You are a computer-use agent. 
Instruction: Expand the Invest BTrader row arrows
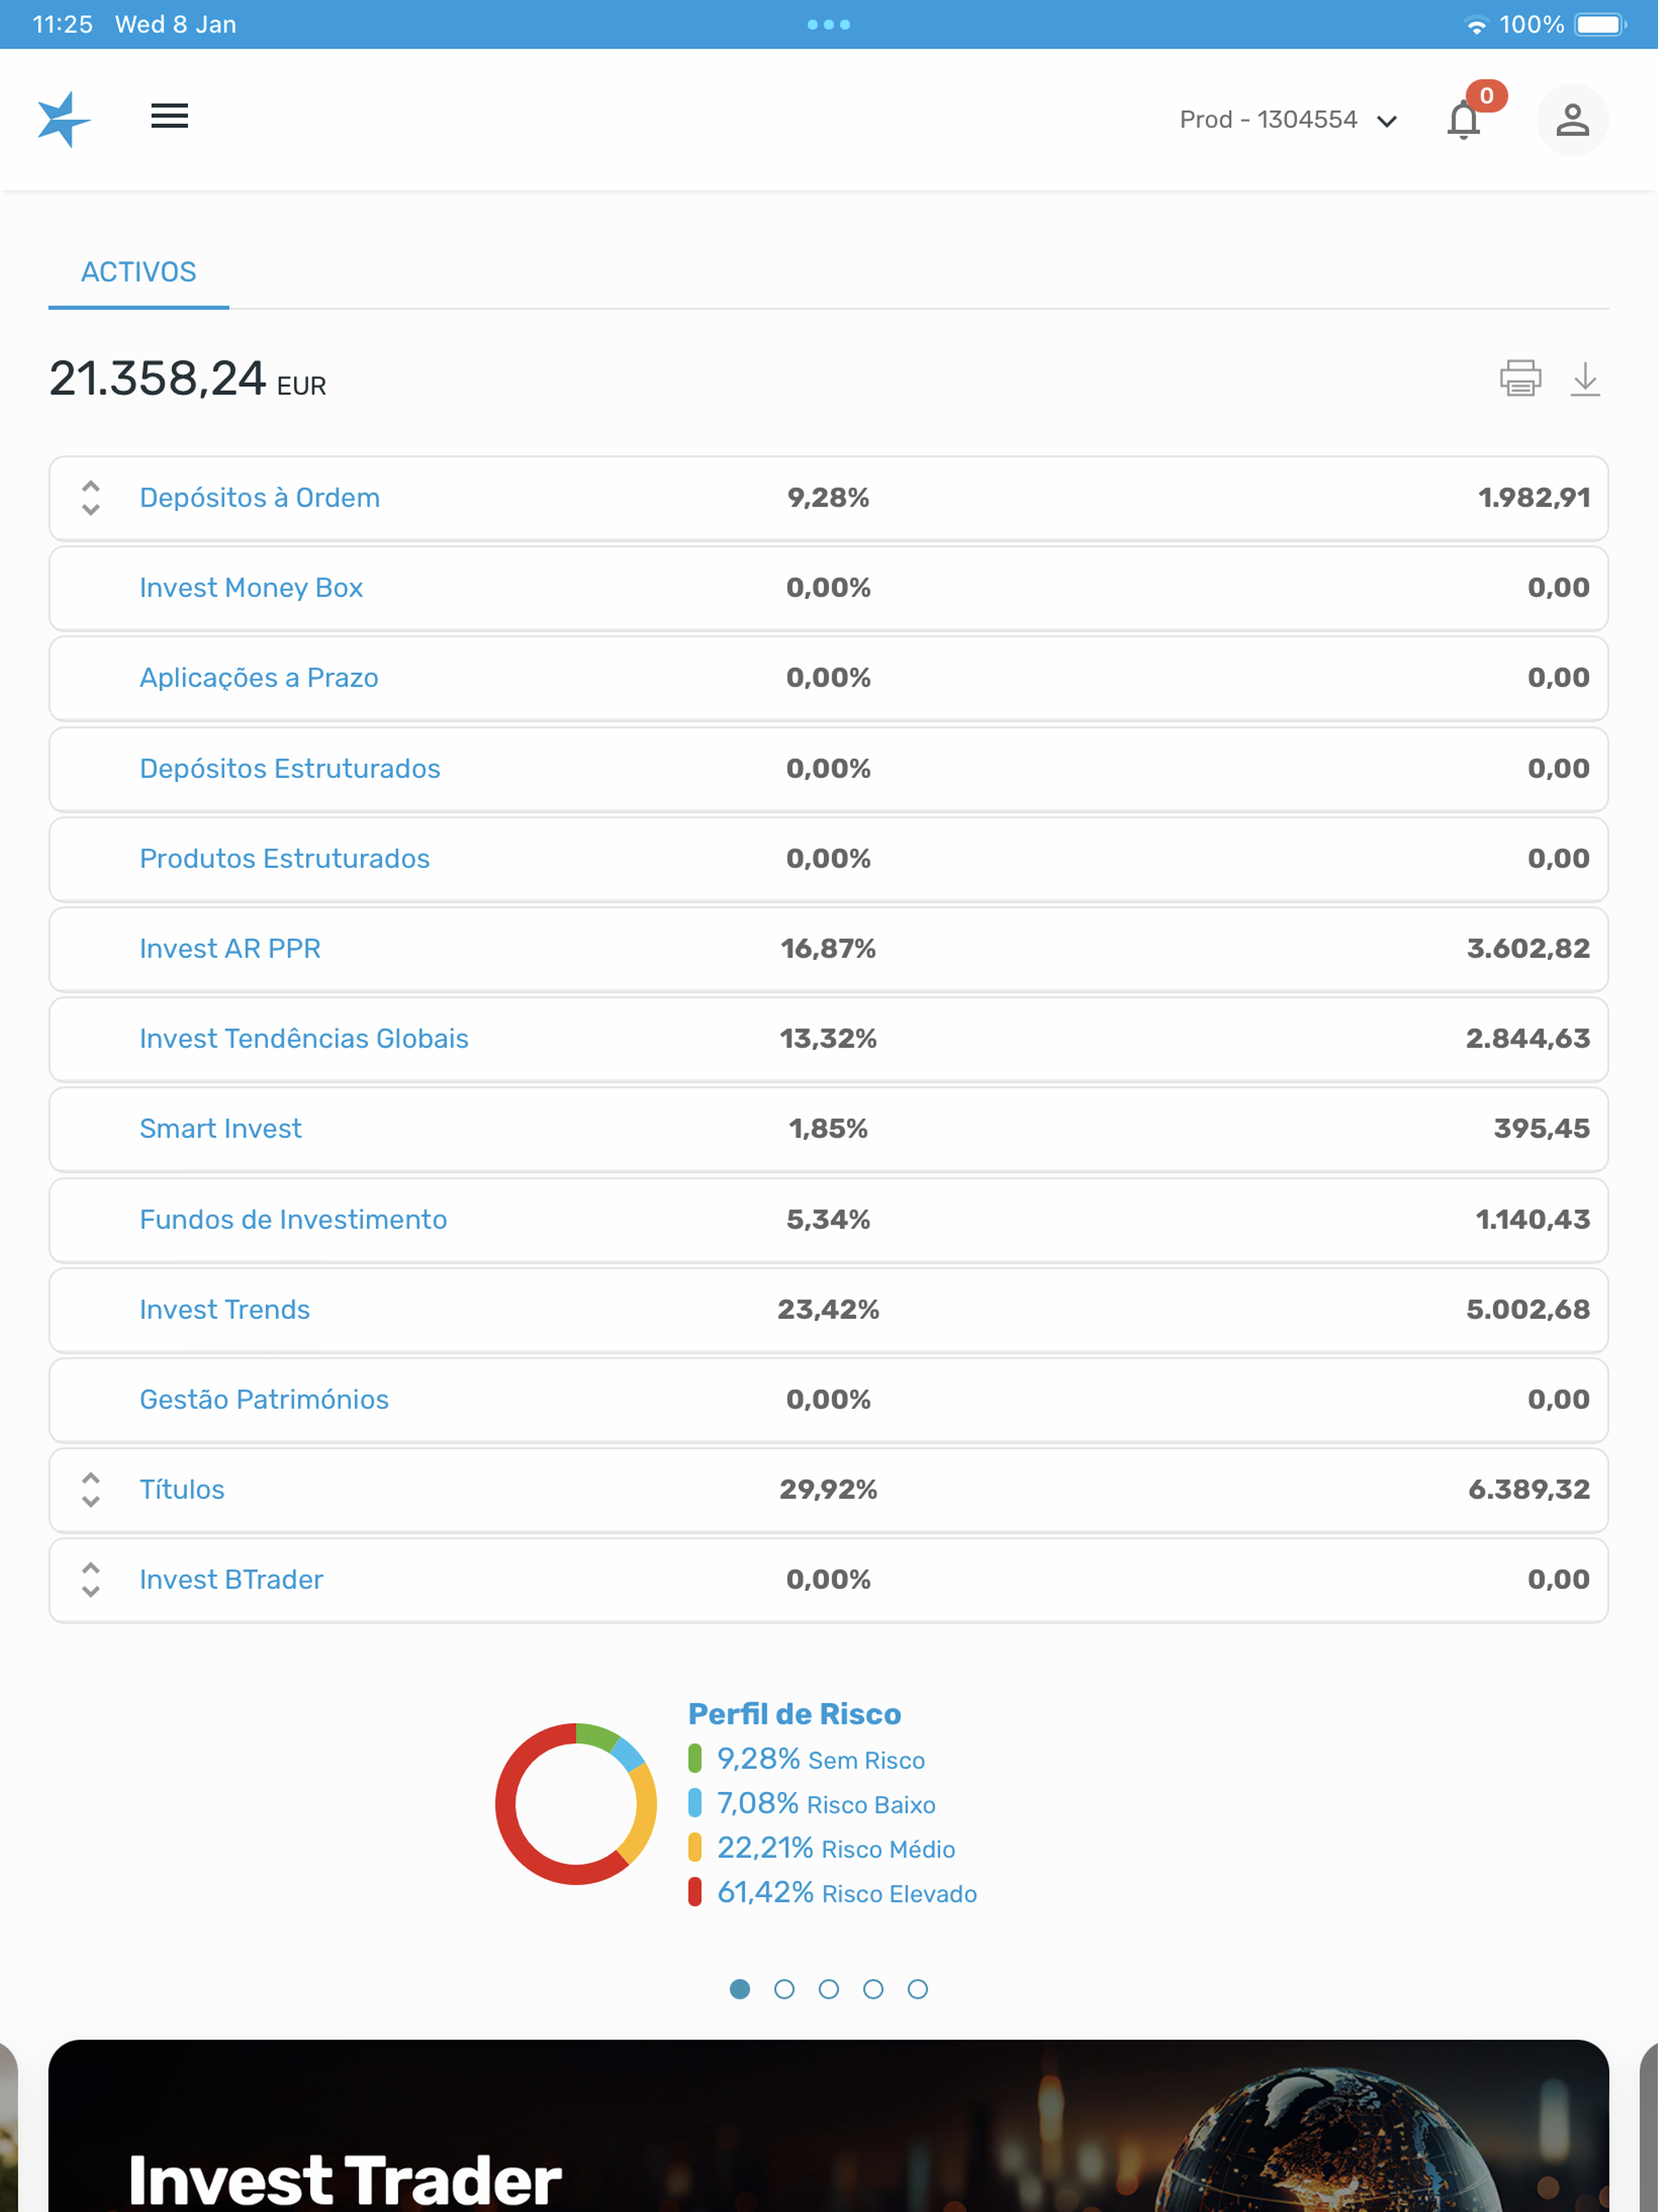[91, 1580]
